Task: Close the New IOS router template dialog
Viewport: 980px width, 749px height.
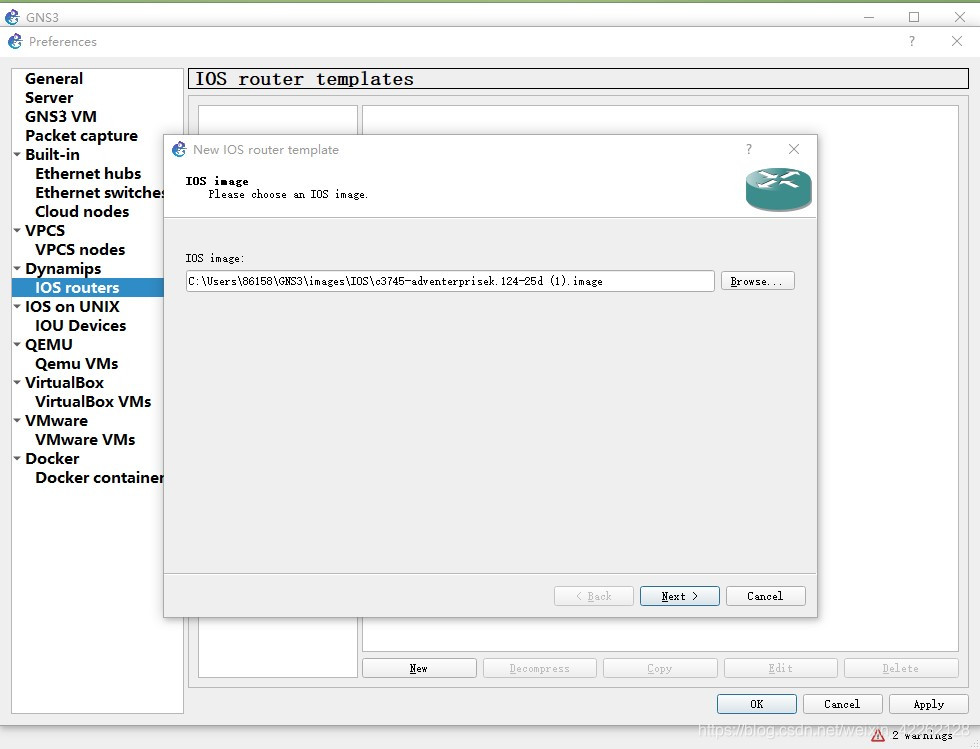Action: coord(794,149)
